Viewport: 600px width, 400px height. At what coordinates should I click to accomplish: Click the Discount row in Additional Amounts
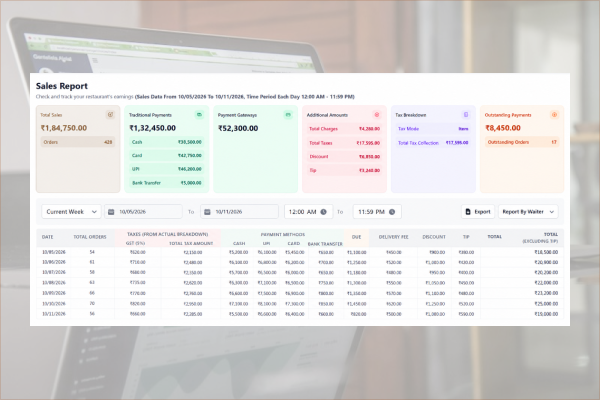pos(344,157)
